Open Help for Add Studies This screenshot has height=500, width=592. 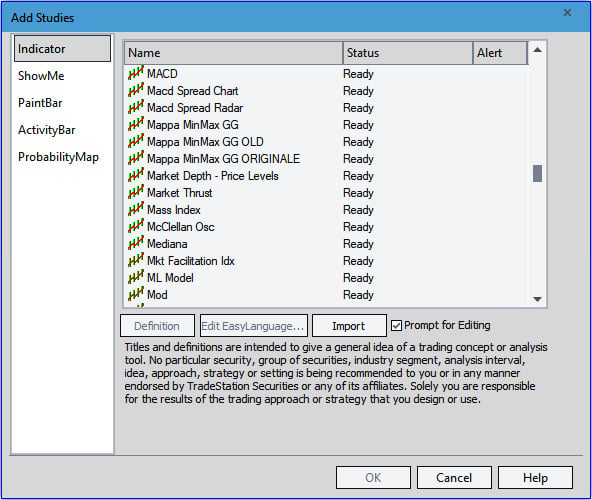pyautogui.click(x=535, y=478)
